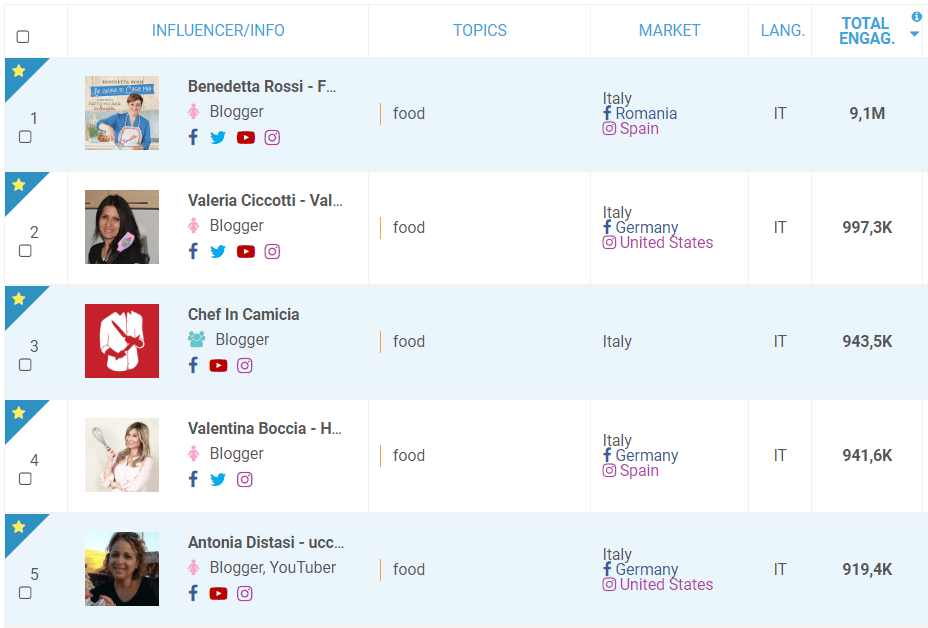Open Valentina Boccia's Twitter icon
Image resolution: width=928 pixels, height=628 pixels.
(218, 479)
